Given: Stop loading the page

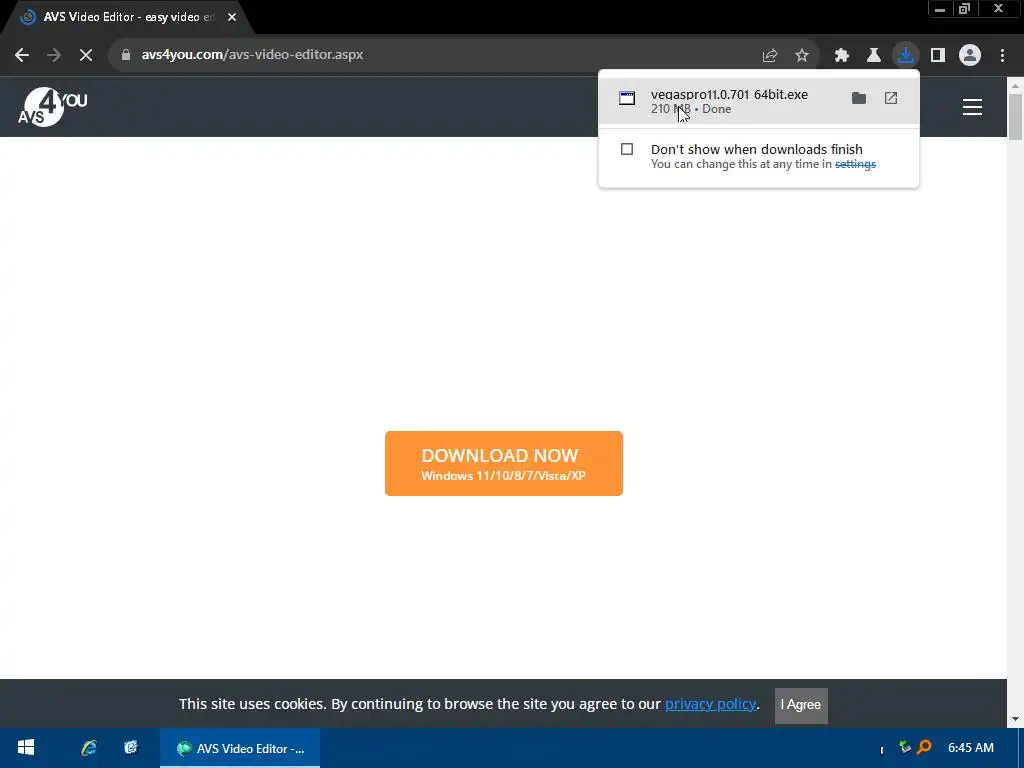Looking at the screenshot, I should click(86, 55).
